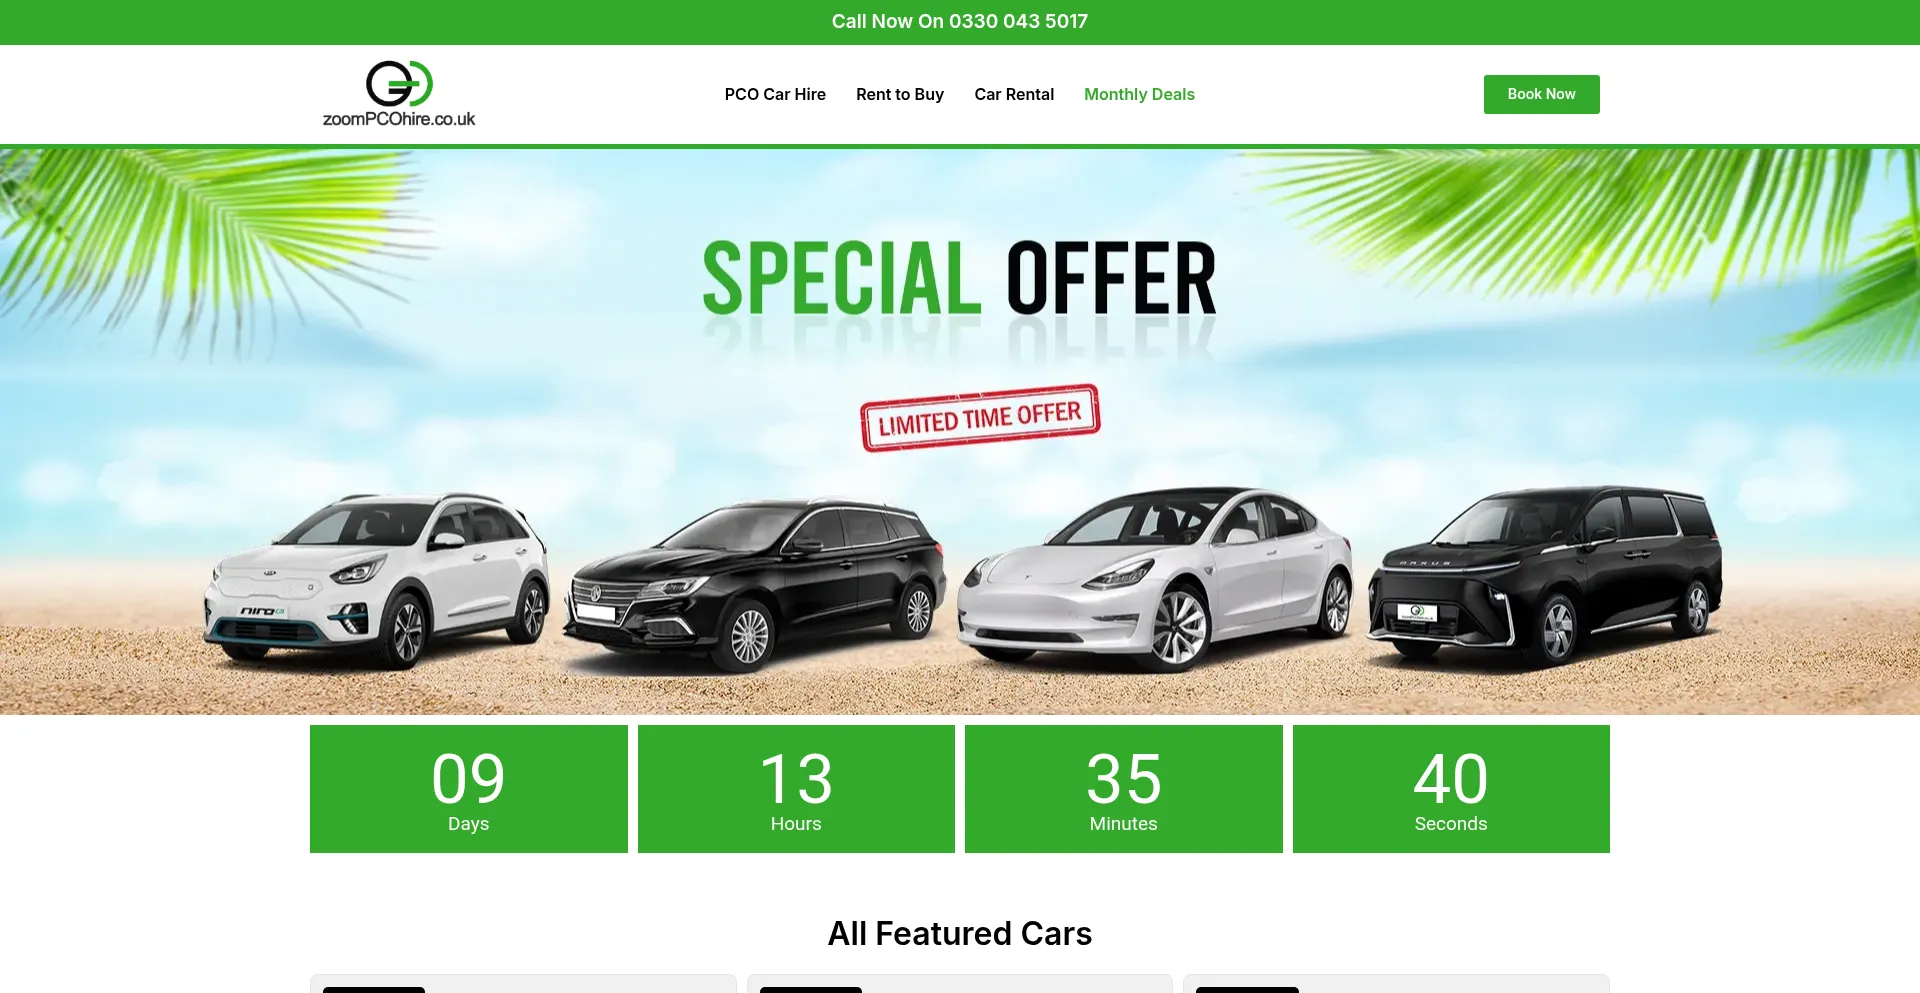Click the white Kia Niro car image
Screen dimensions: 1920x993
click(x=377, y=580)
